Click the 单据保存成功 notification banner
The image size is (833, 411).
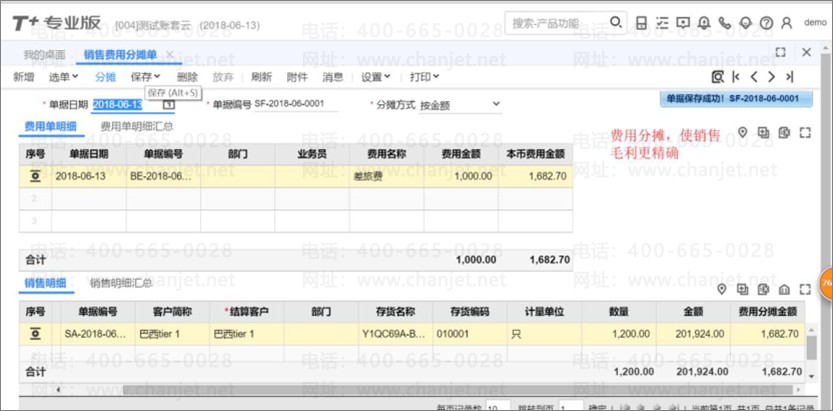coord(736,99)
